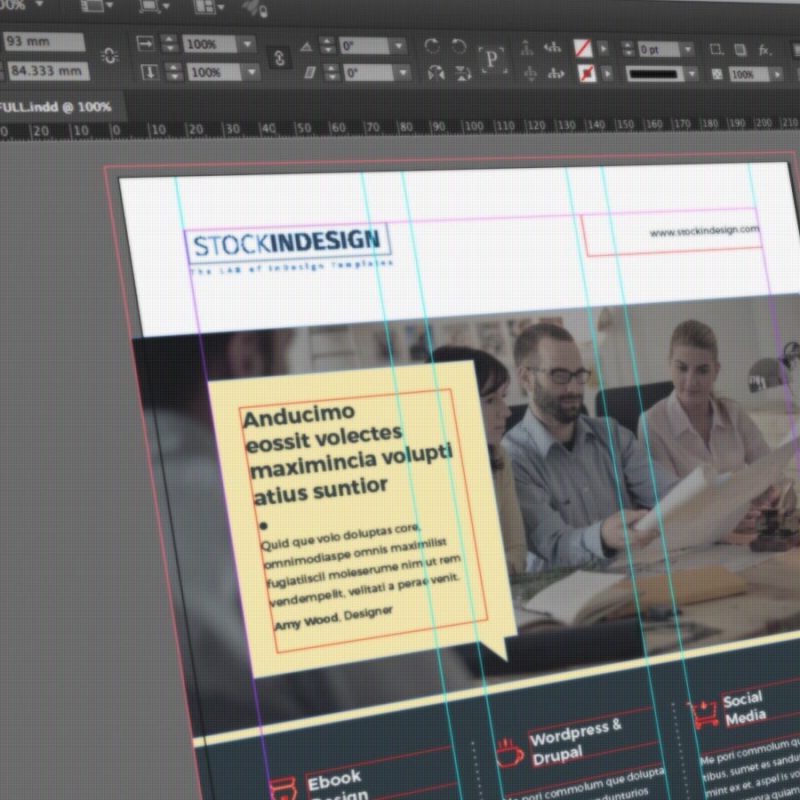This screenshot has height=800, width=800.
Task: Click the GPU performance rocket icon
Action: click(255, 8)
